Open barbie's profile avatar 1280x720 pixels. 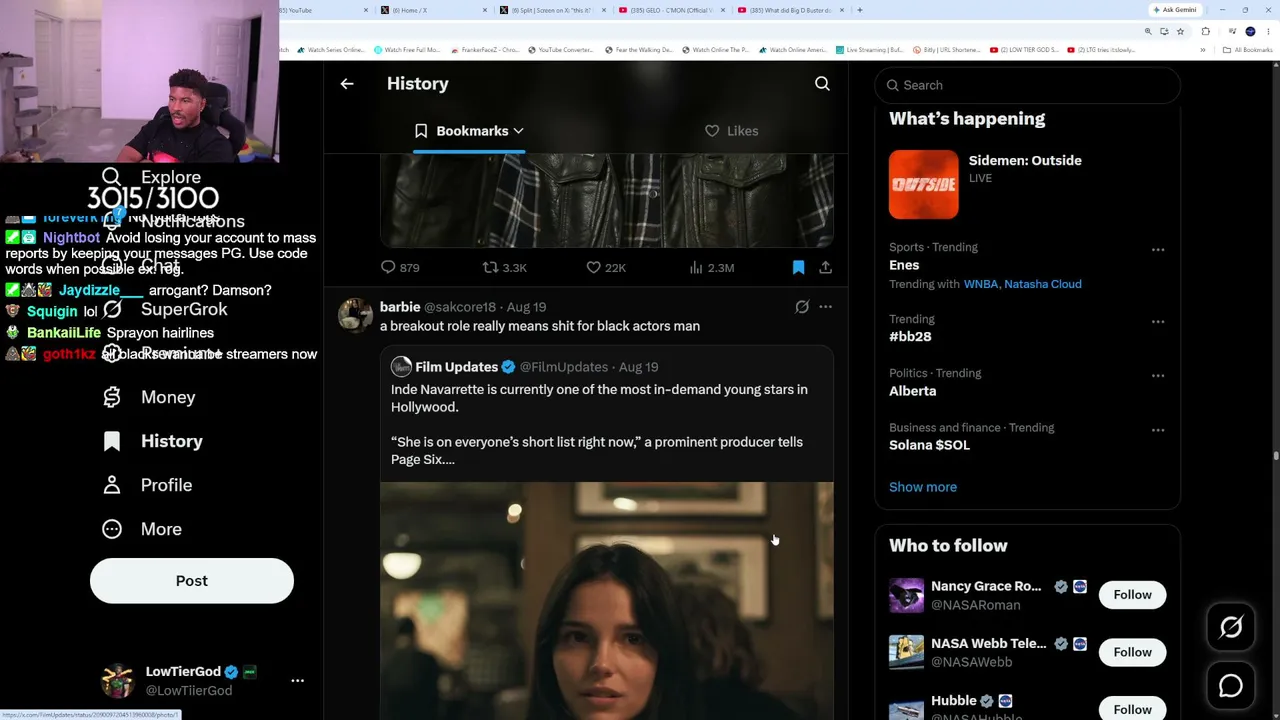[x=355, y=315]
